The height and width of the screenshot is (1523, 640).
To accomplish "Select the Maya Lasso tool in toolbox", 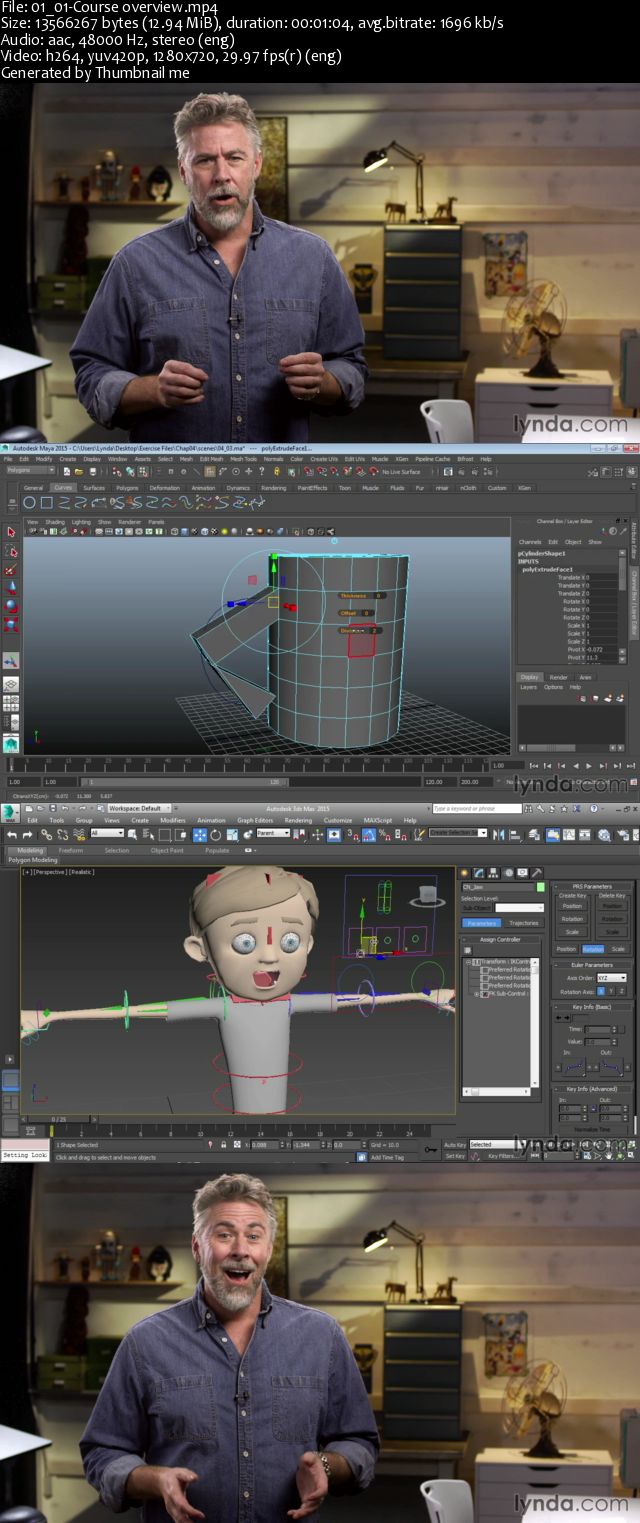I will [11, 551].
